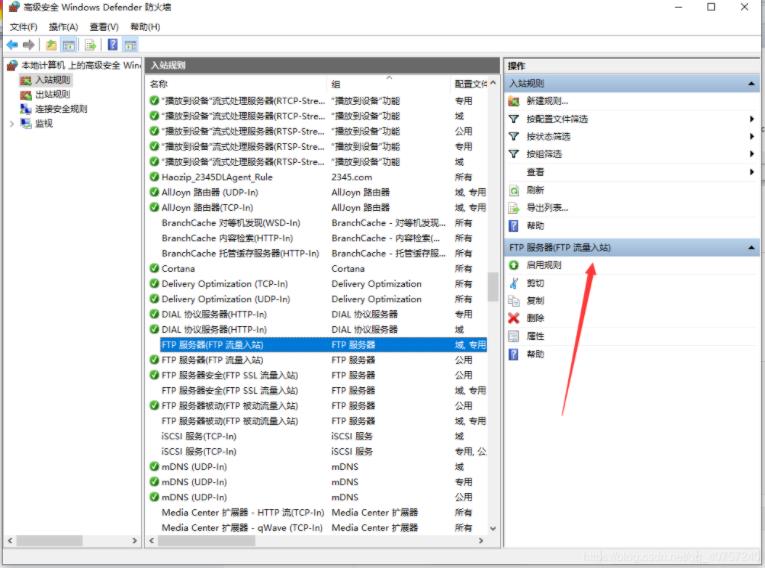The image size is (765, 568).
Task: Select Media Center 扩展器 - qWave (TCP-In) rule
Action: 242,527
